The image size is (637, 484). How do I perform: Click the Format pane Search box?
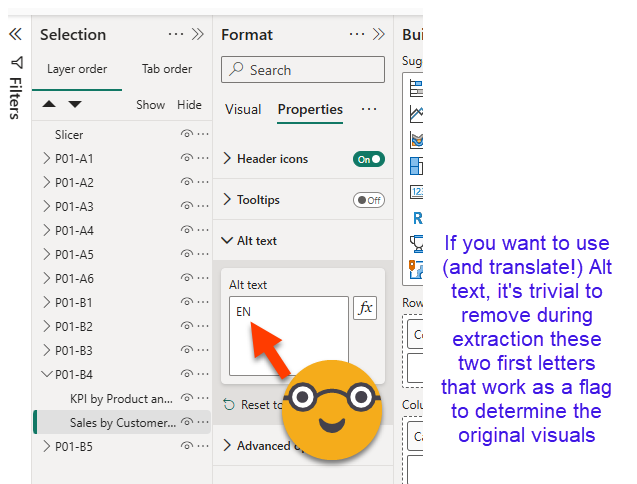click(303, 70)
